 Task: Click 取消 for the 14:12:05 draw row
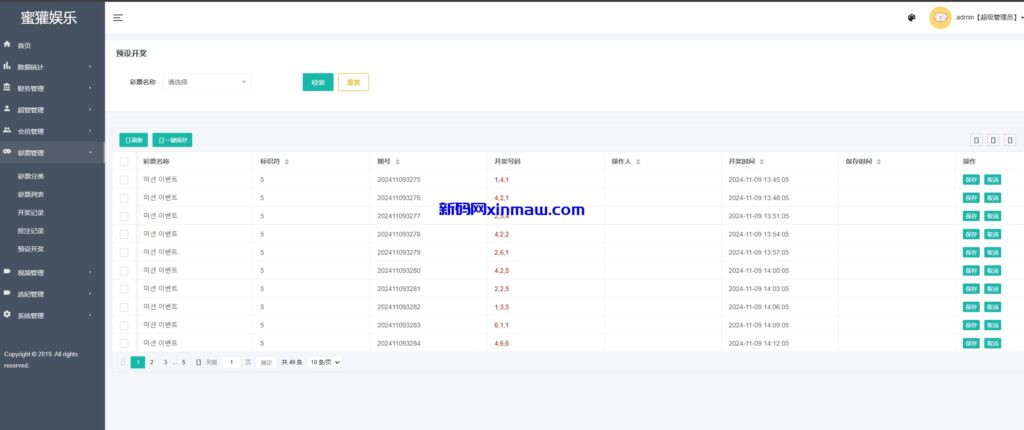pos(993,343)
